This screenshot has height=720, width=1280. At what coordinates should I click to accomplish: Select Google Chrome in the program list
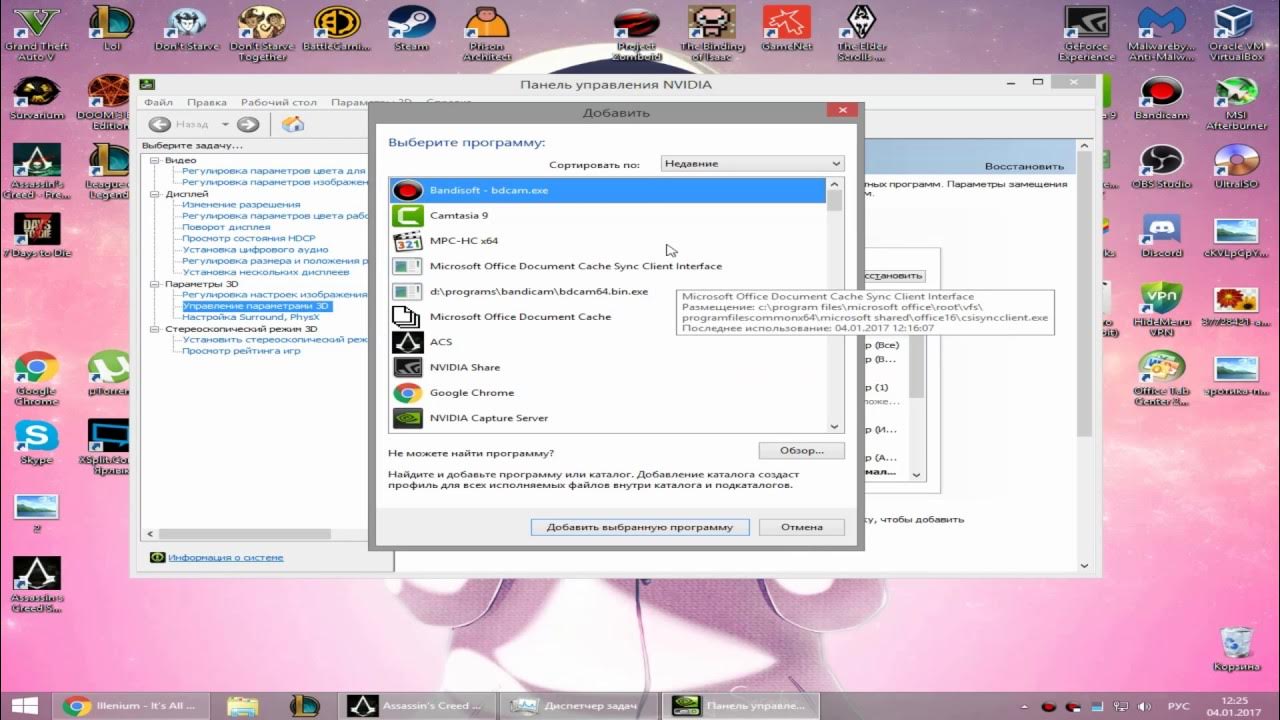[607, 393]
